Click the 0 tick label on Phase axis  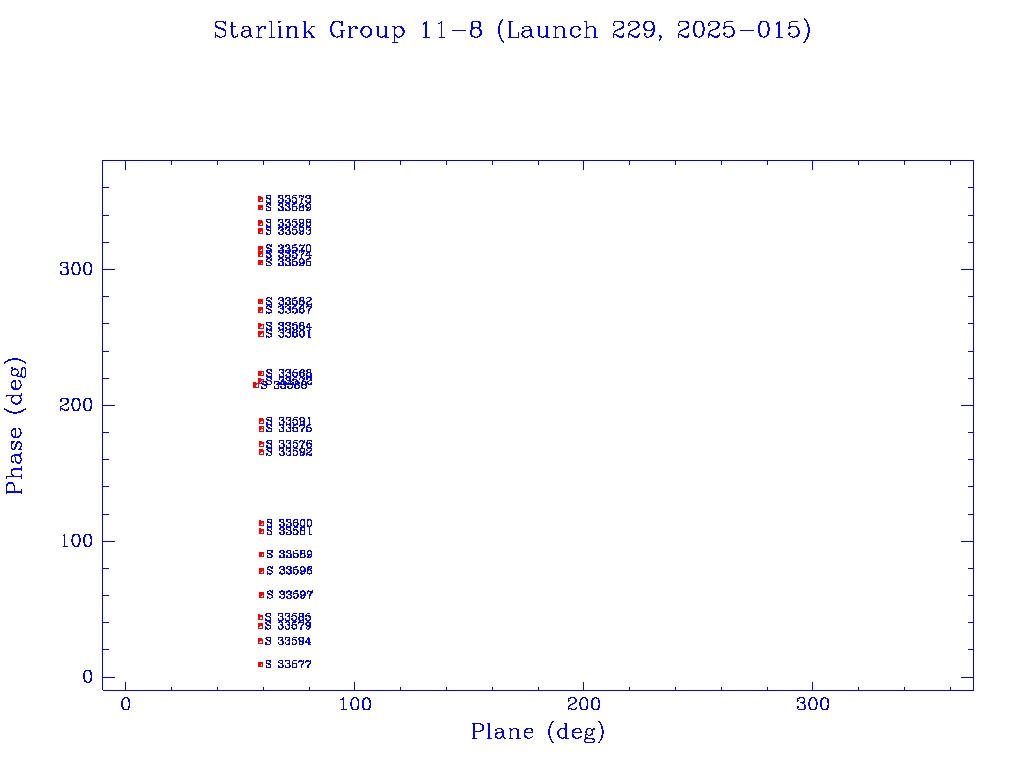click(88, 677)
